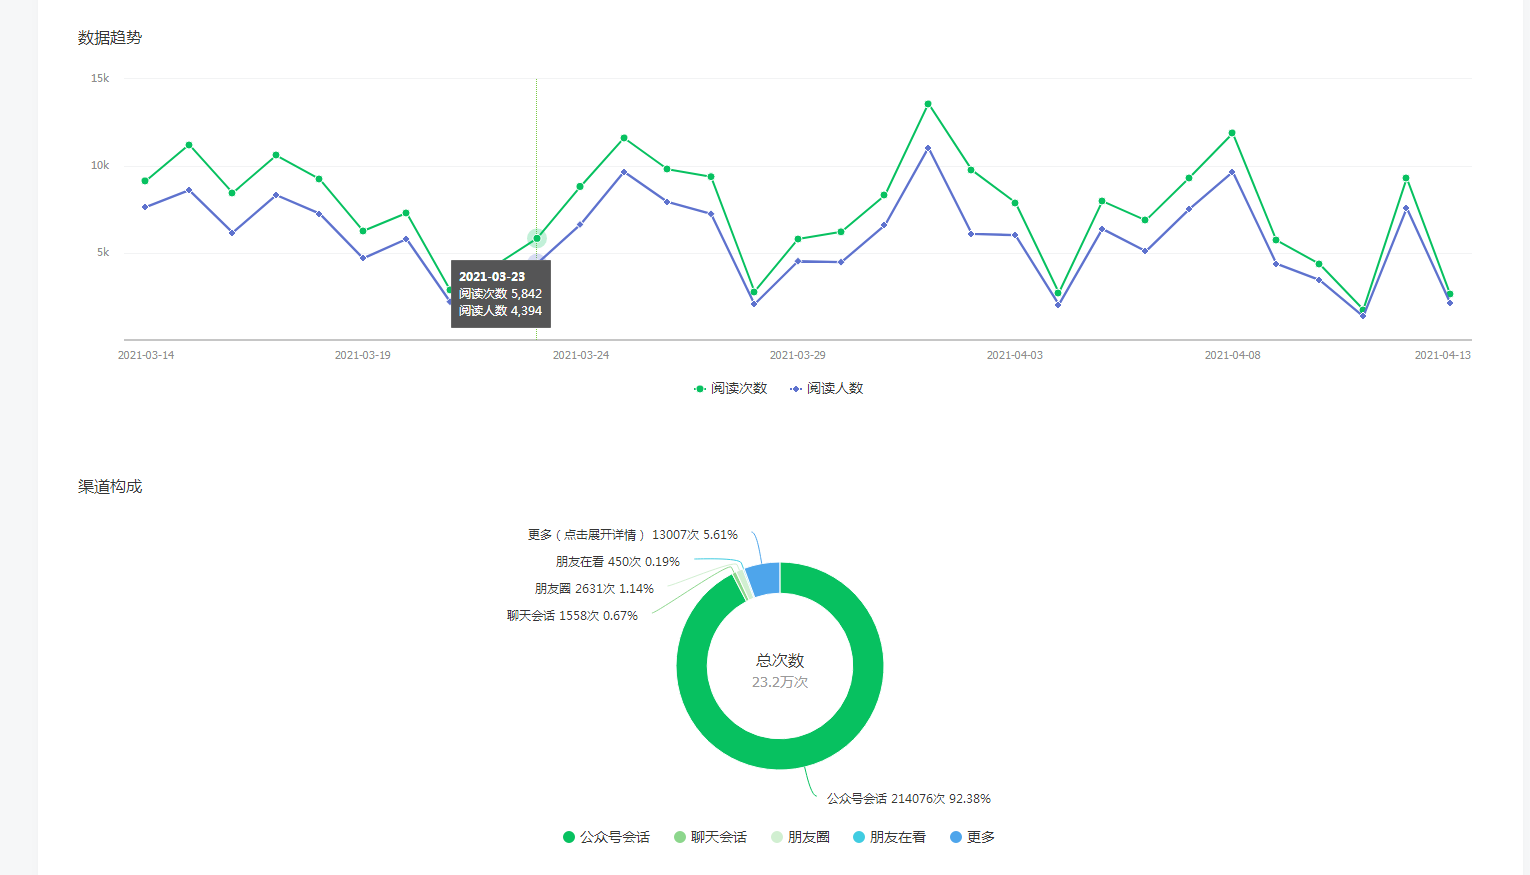Click the 聊天会话 1558次 0.67% label
Image resolution: width=1530 pixels, height=875 pixels.
point(572,616)
